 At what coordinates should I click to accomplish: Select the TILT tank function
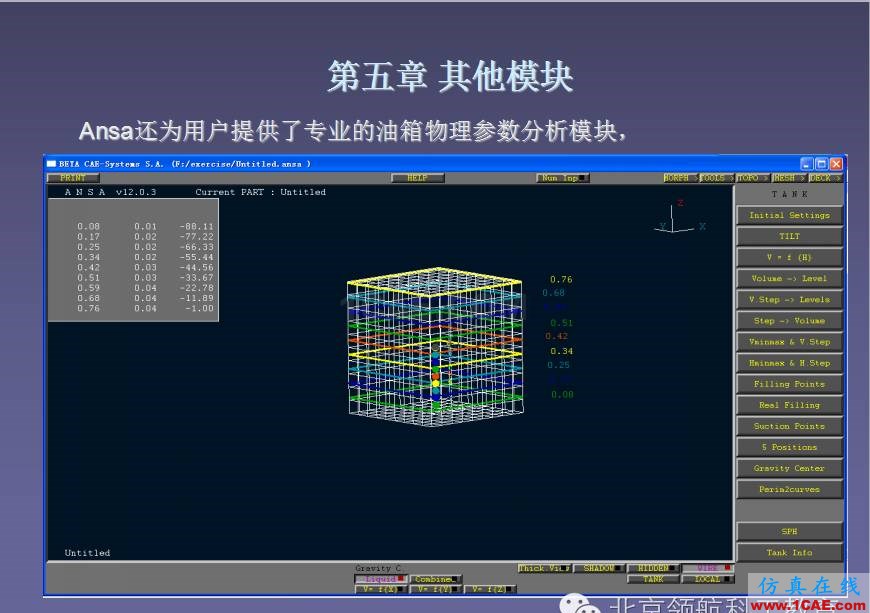pos(789,236)
